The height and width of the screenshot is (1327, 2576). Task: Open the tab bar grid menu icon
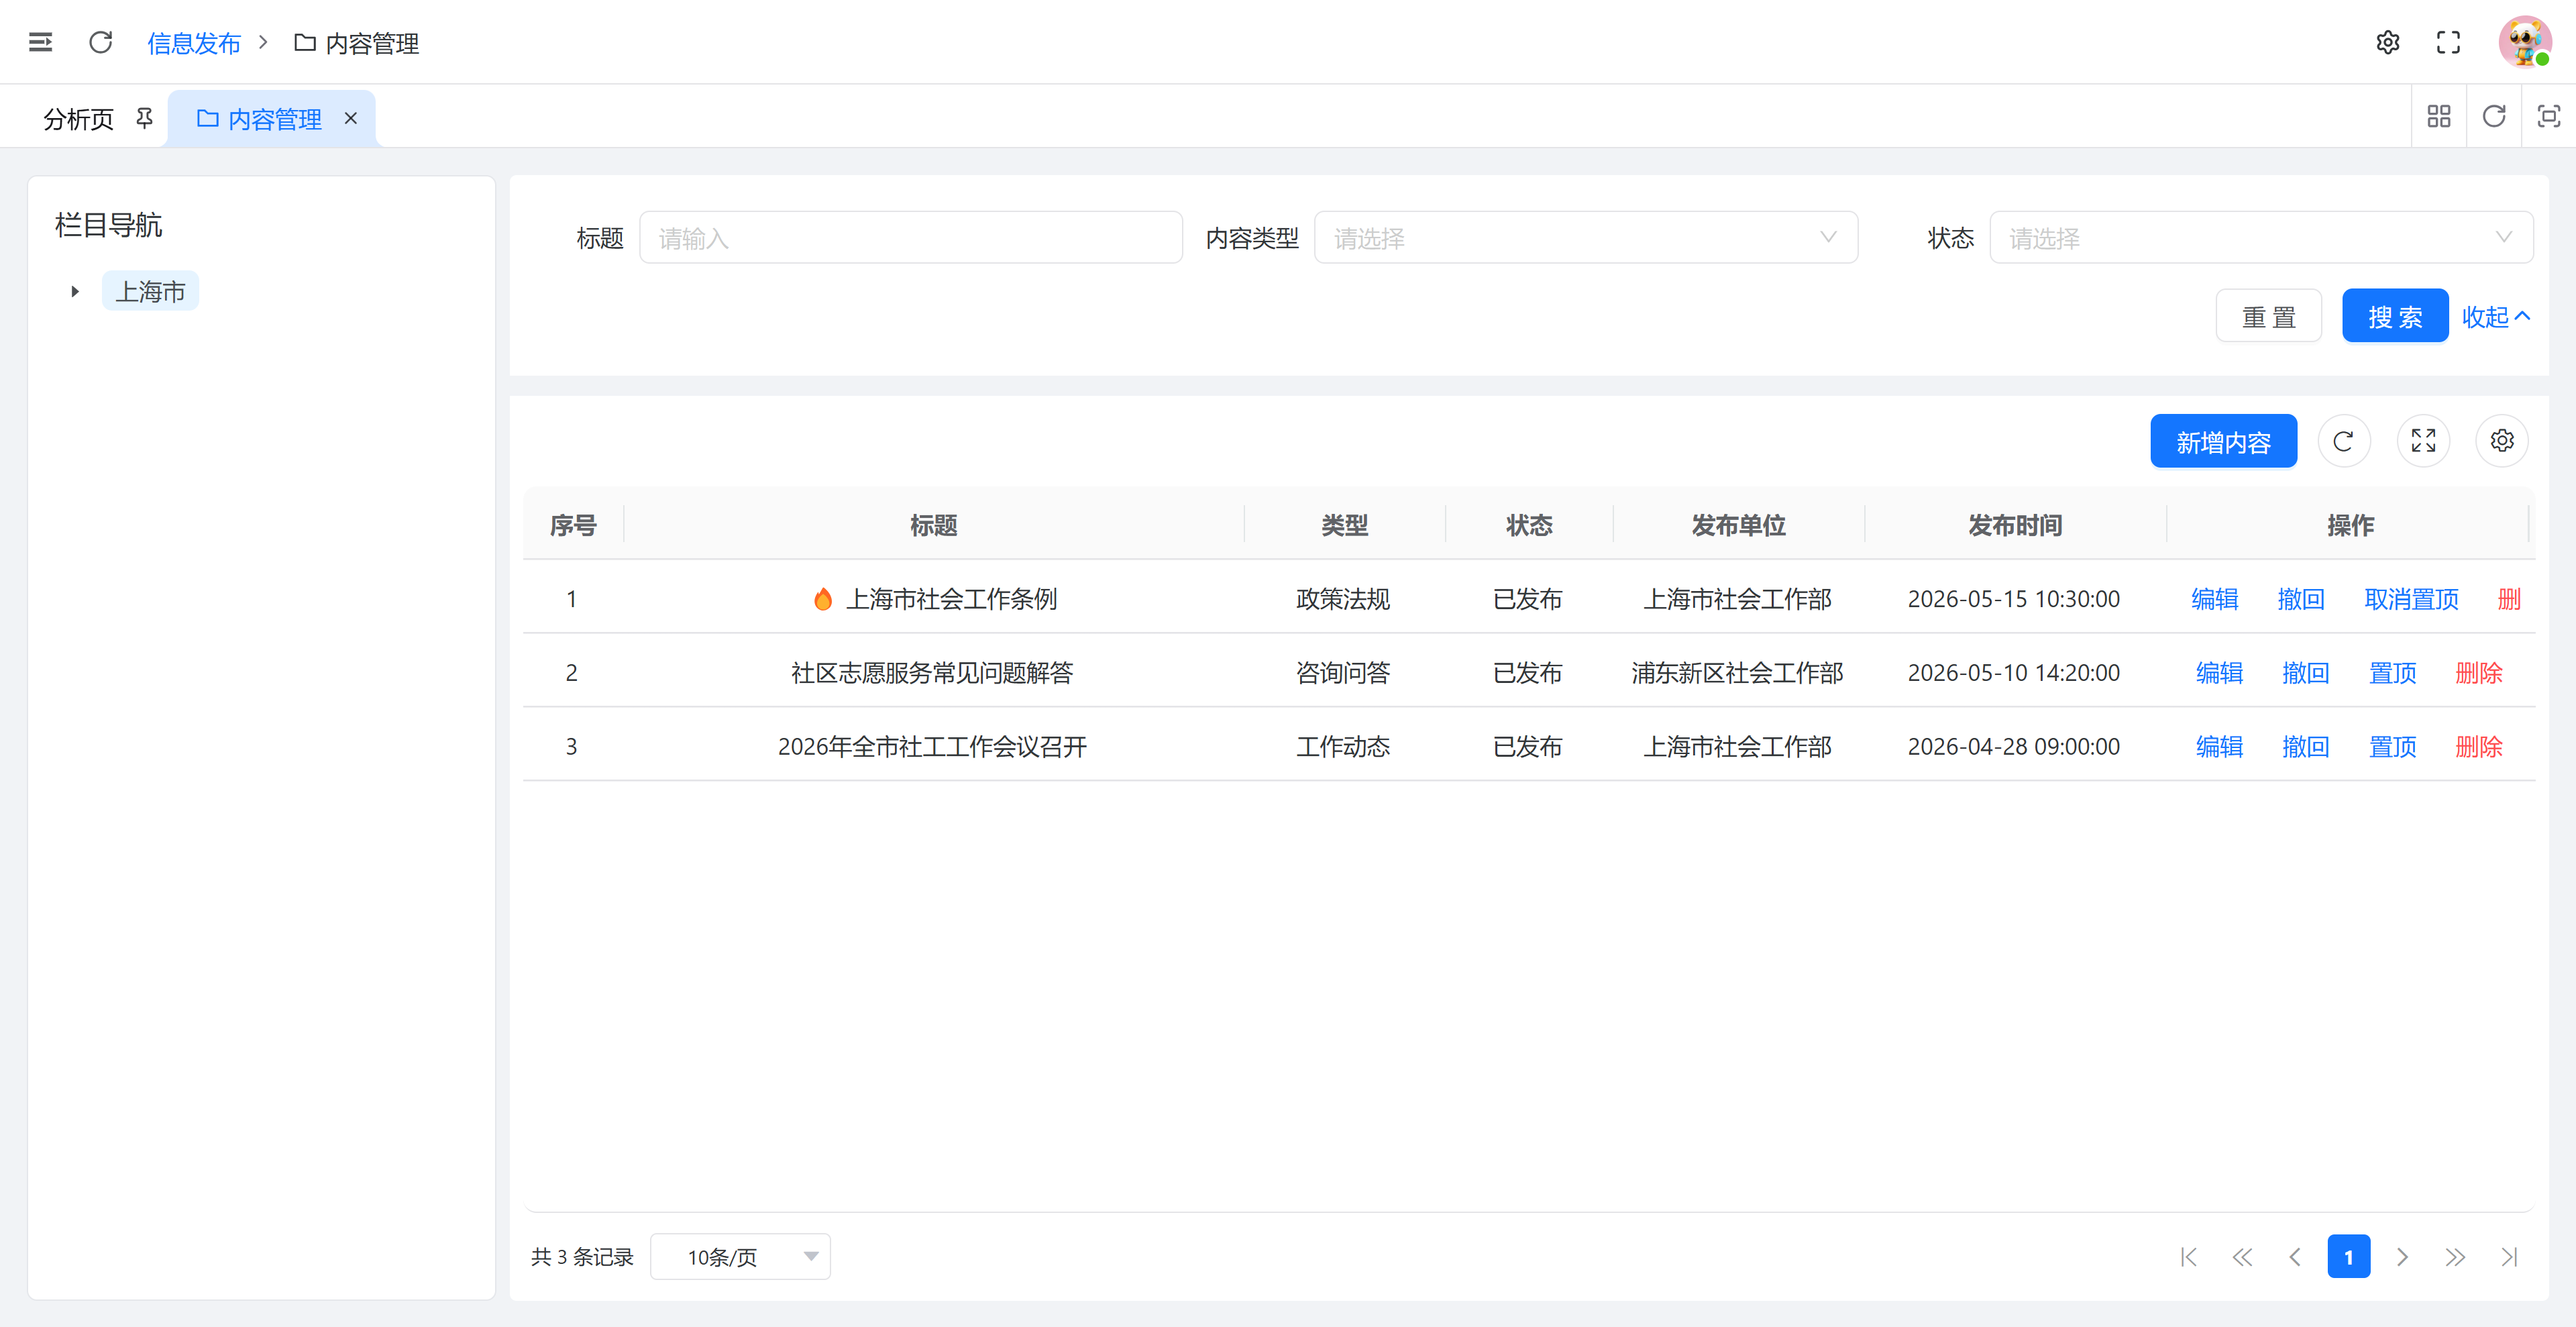click(x=2439, y=117)
